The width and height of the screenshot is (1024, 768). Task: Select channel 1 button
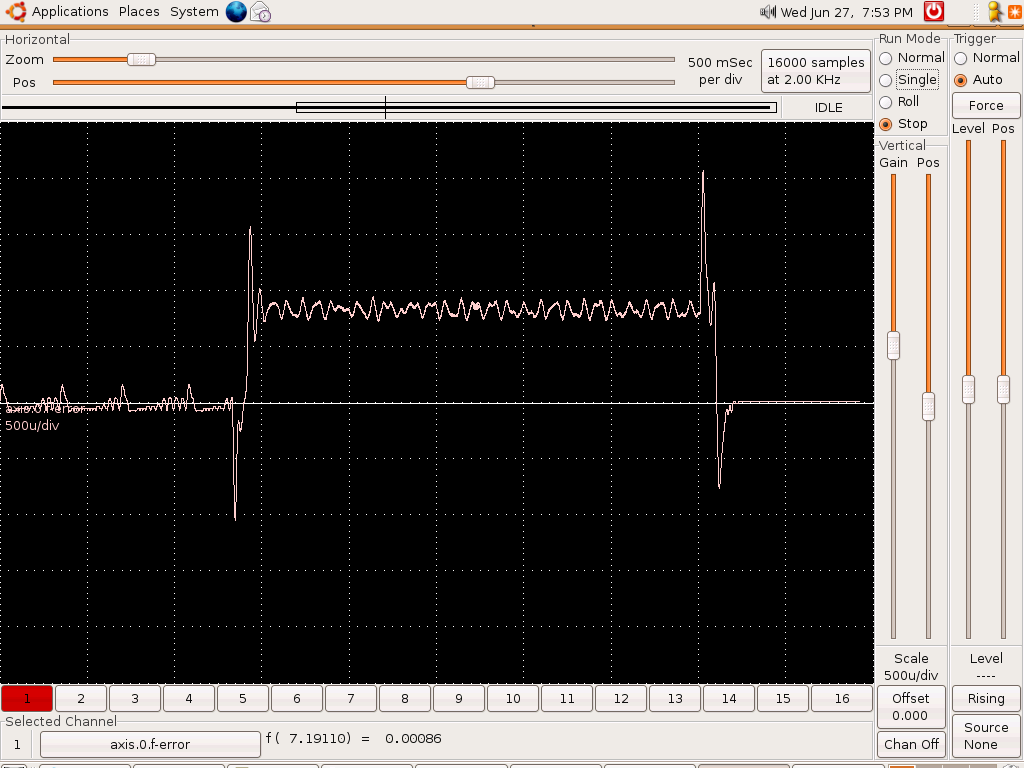27,699
